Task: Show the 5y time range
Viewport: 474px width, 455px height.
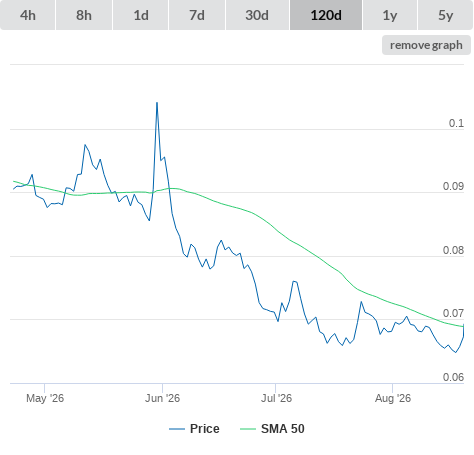Action: pos(445,15)
